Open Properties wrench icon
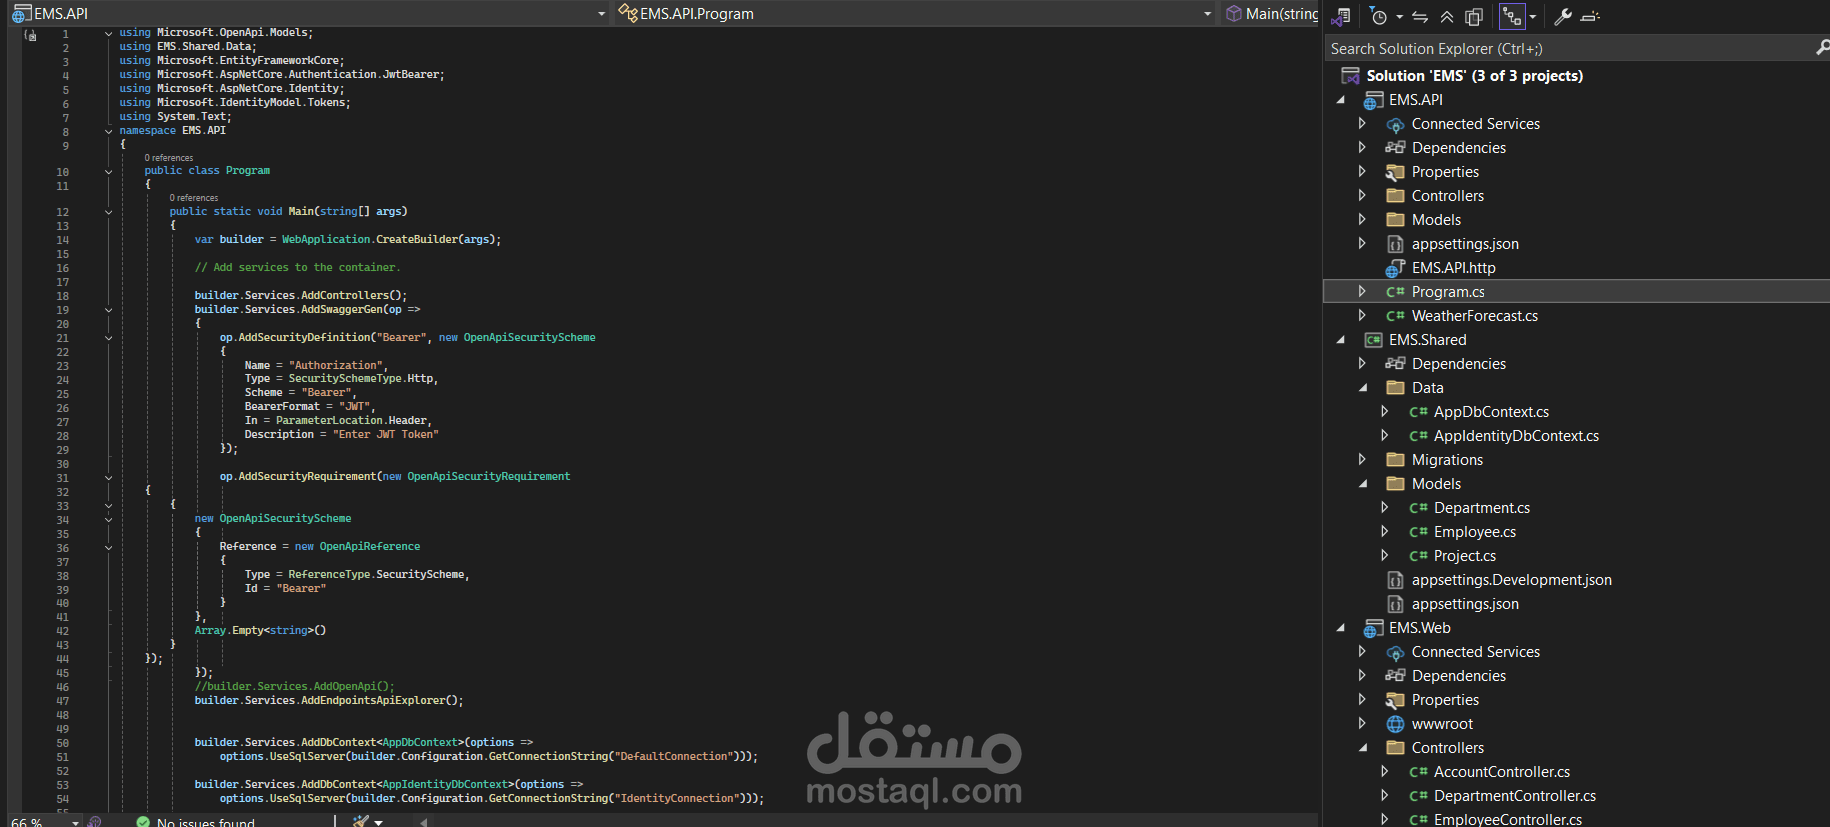This screenshot has height=827, width=1830. tap(1563, 16)
